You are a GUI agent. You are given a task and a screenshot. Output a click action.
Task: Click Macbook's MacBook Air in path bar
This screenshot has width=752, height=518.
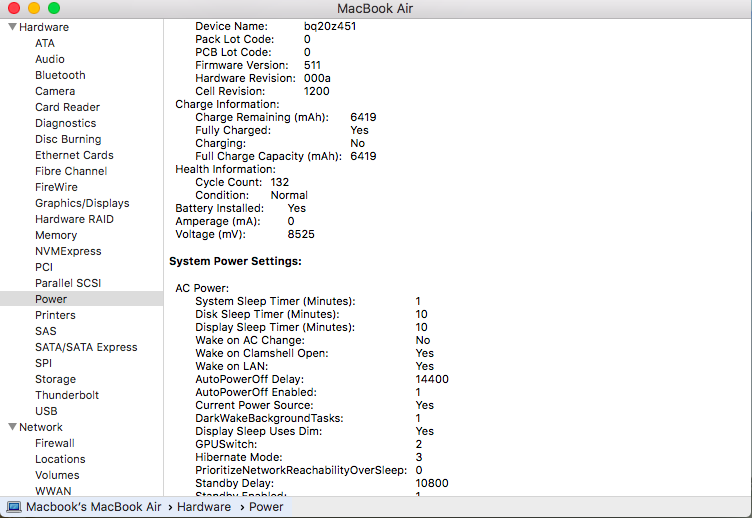(94, 507)
